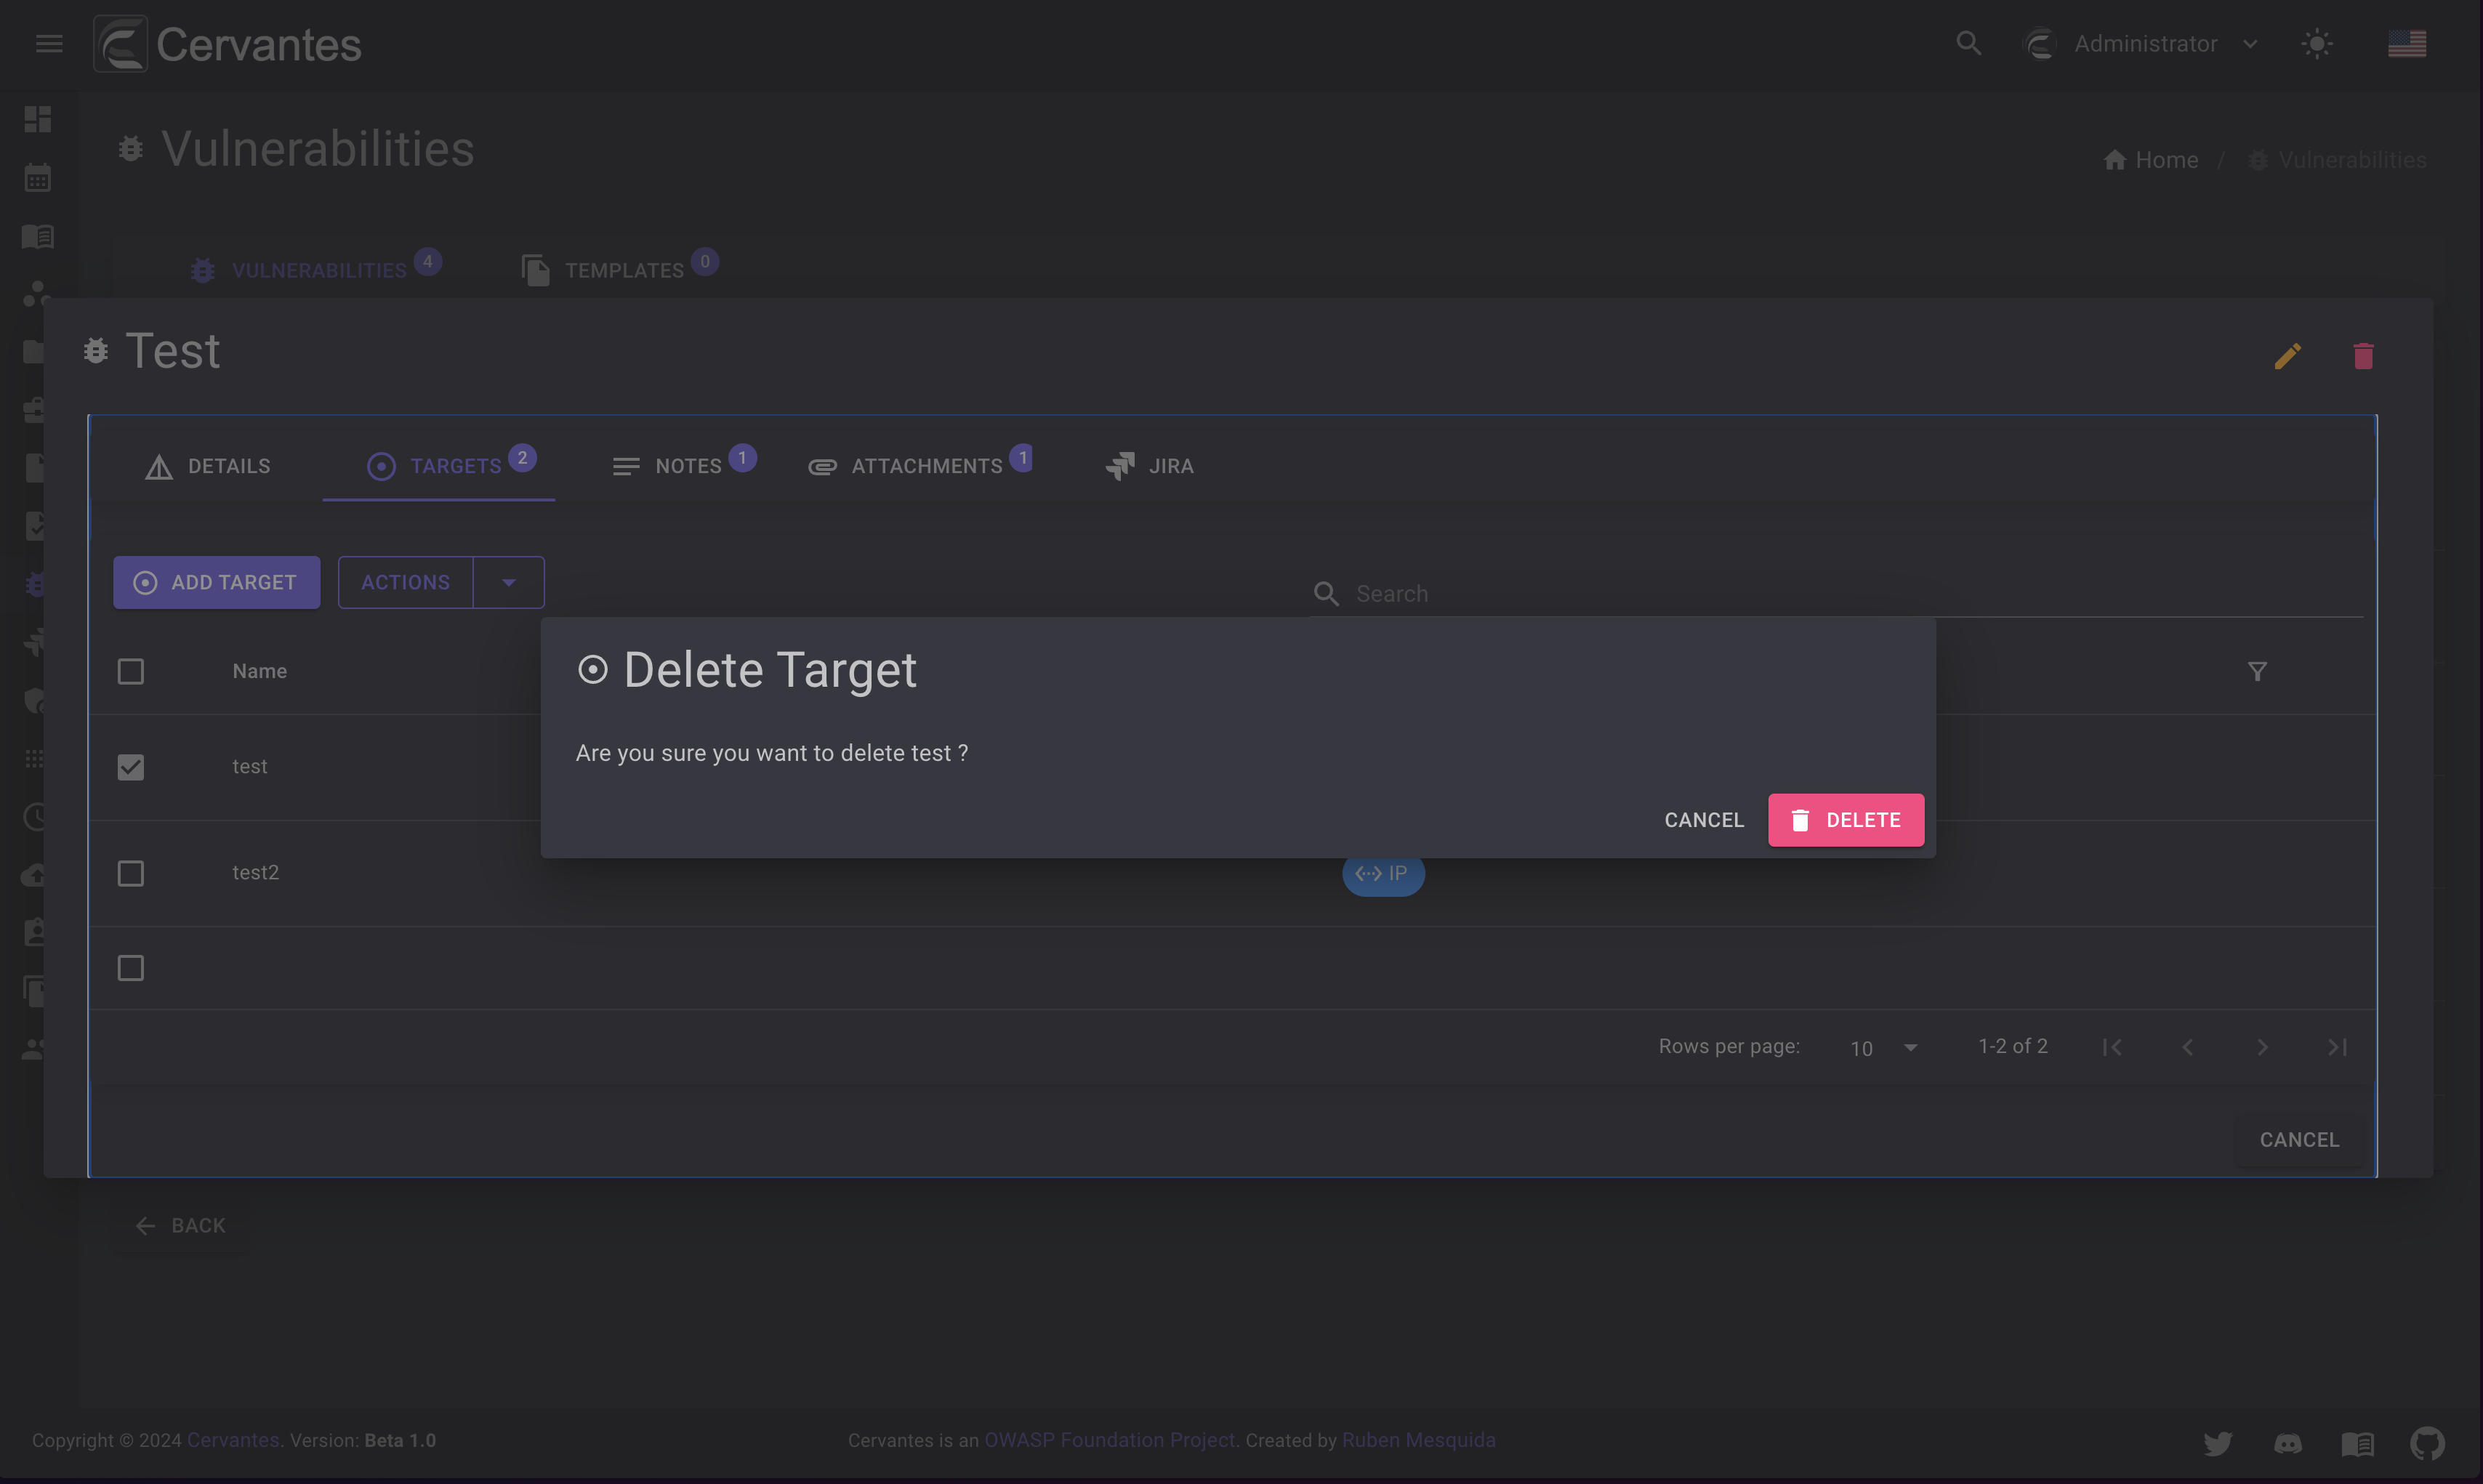Click red trash icon beside Test title

(x=2363, y=356)
